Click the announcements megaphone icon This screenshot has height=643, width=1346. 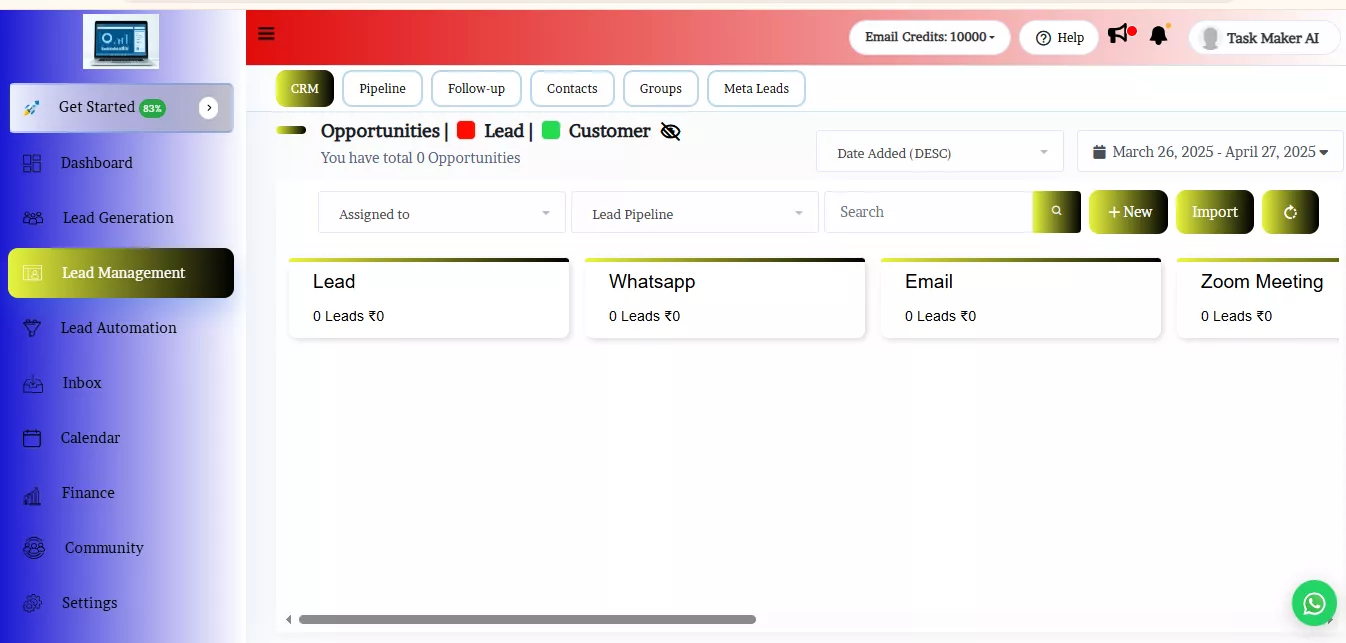point(1118,35)
